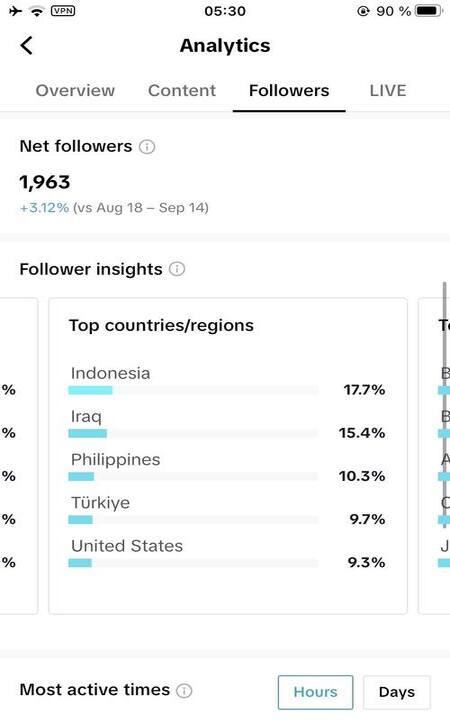Open the Net followers info icon
The height and width of the screenshot is (720, 450).
pyautogui.click(x=147, y=147)
